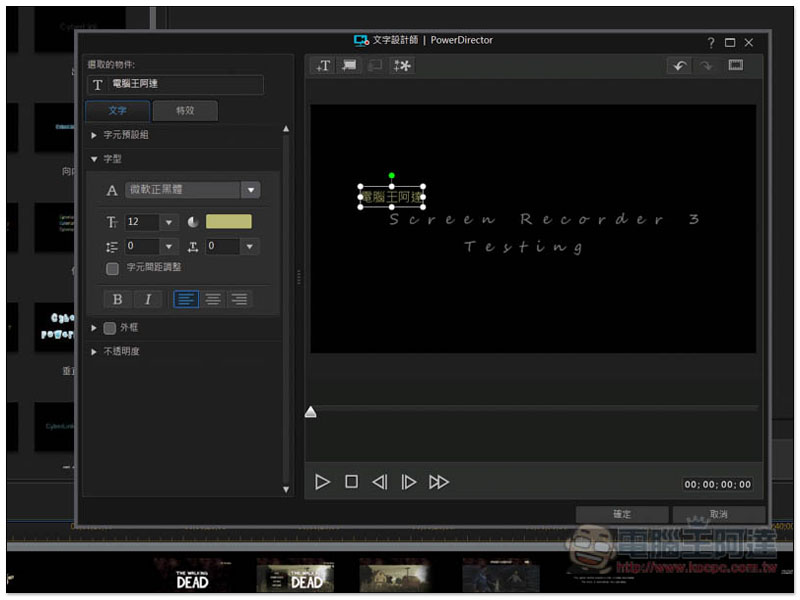Click the insert particle effect icon
The height and width of the screenshot is (600, 800).
coord(403,66)
